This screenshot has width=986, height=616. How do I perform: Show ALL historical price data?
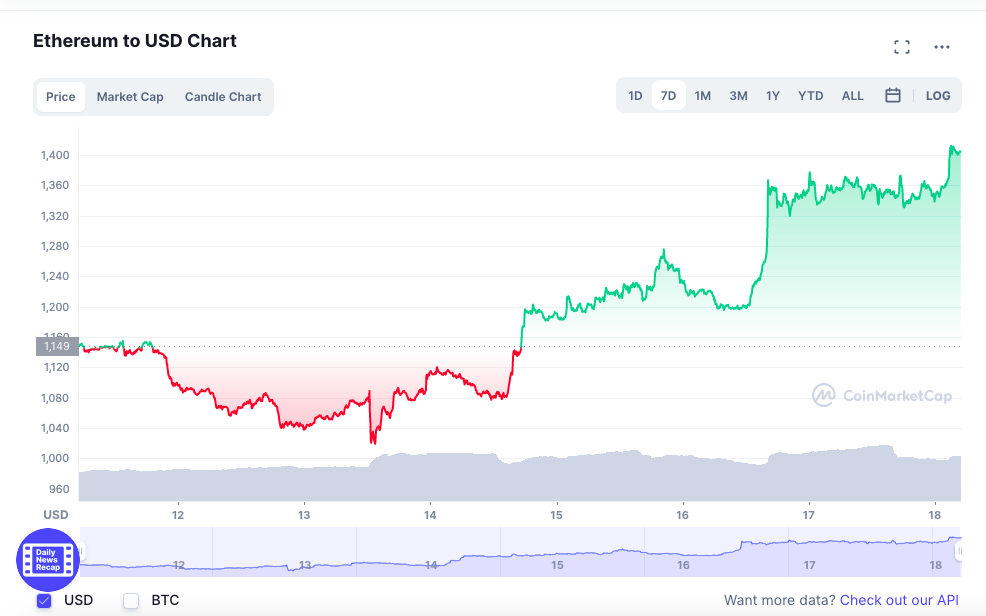pyautogui.click(x=852, y=96)
